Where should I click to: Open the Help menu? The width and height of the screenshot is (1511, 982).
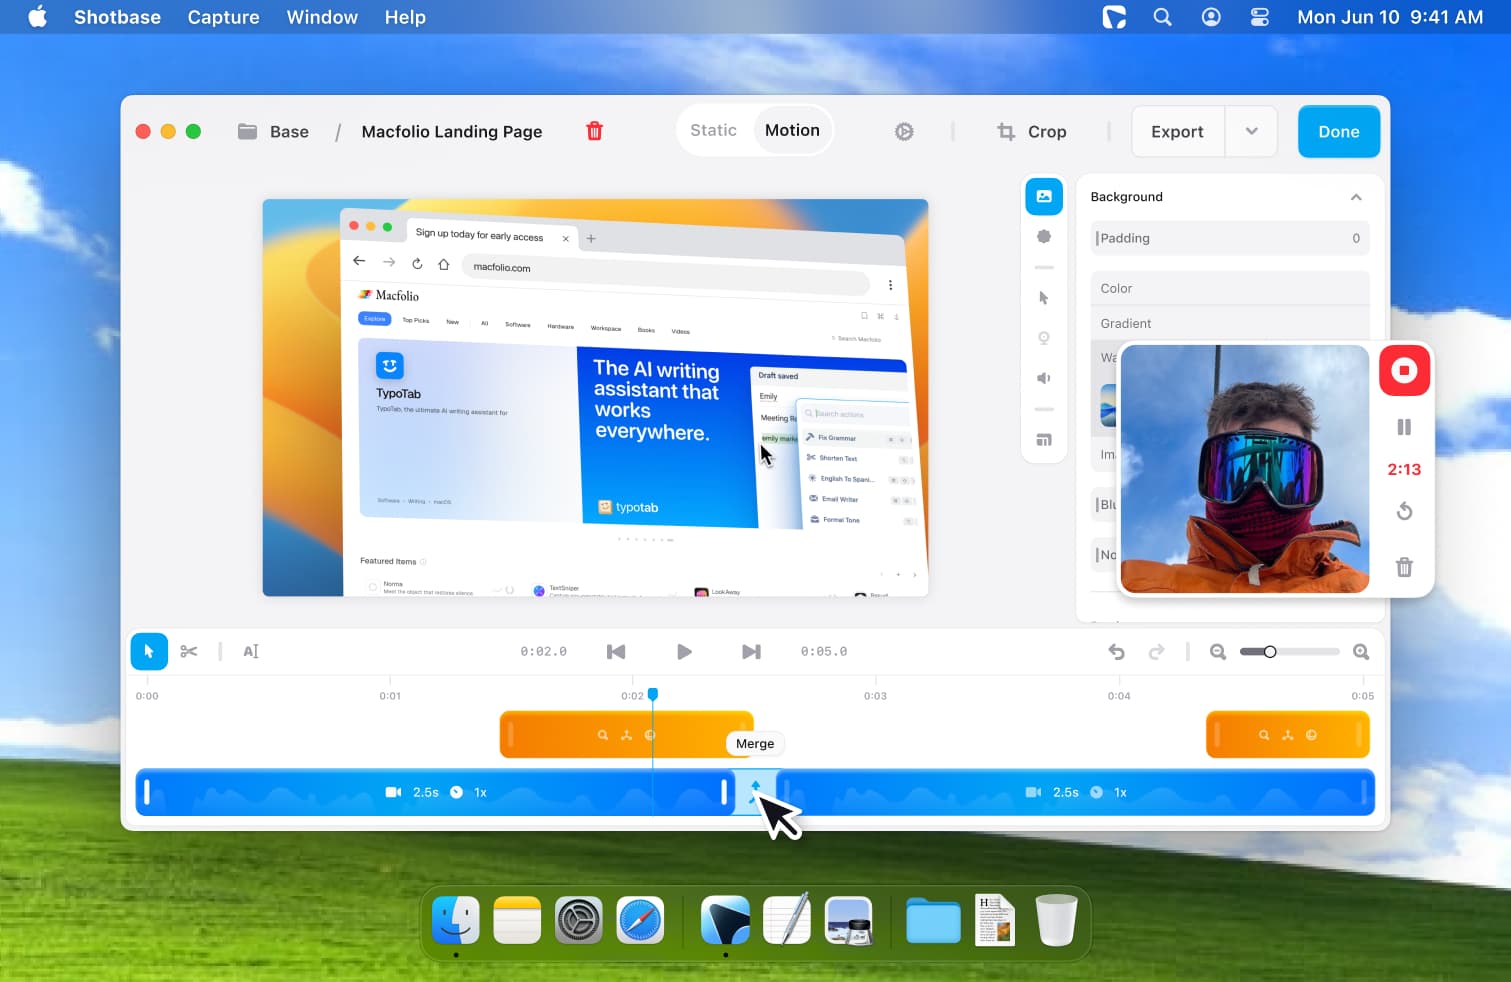tap(405, 17)
